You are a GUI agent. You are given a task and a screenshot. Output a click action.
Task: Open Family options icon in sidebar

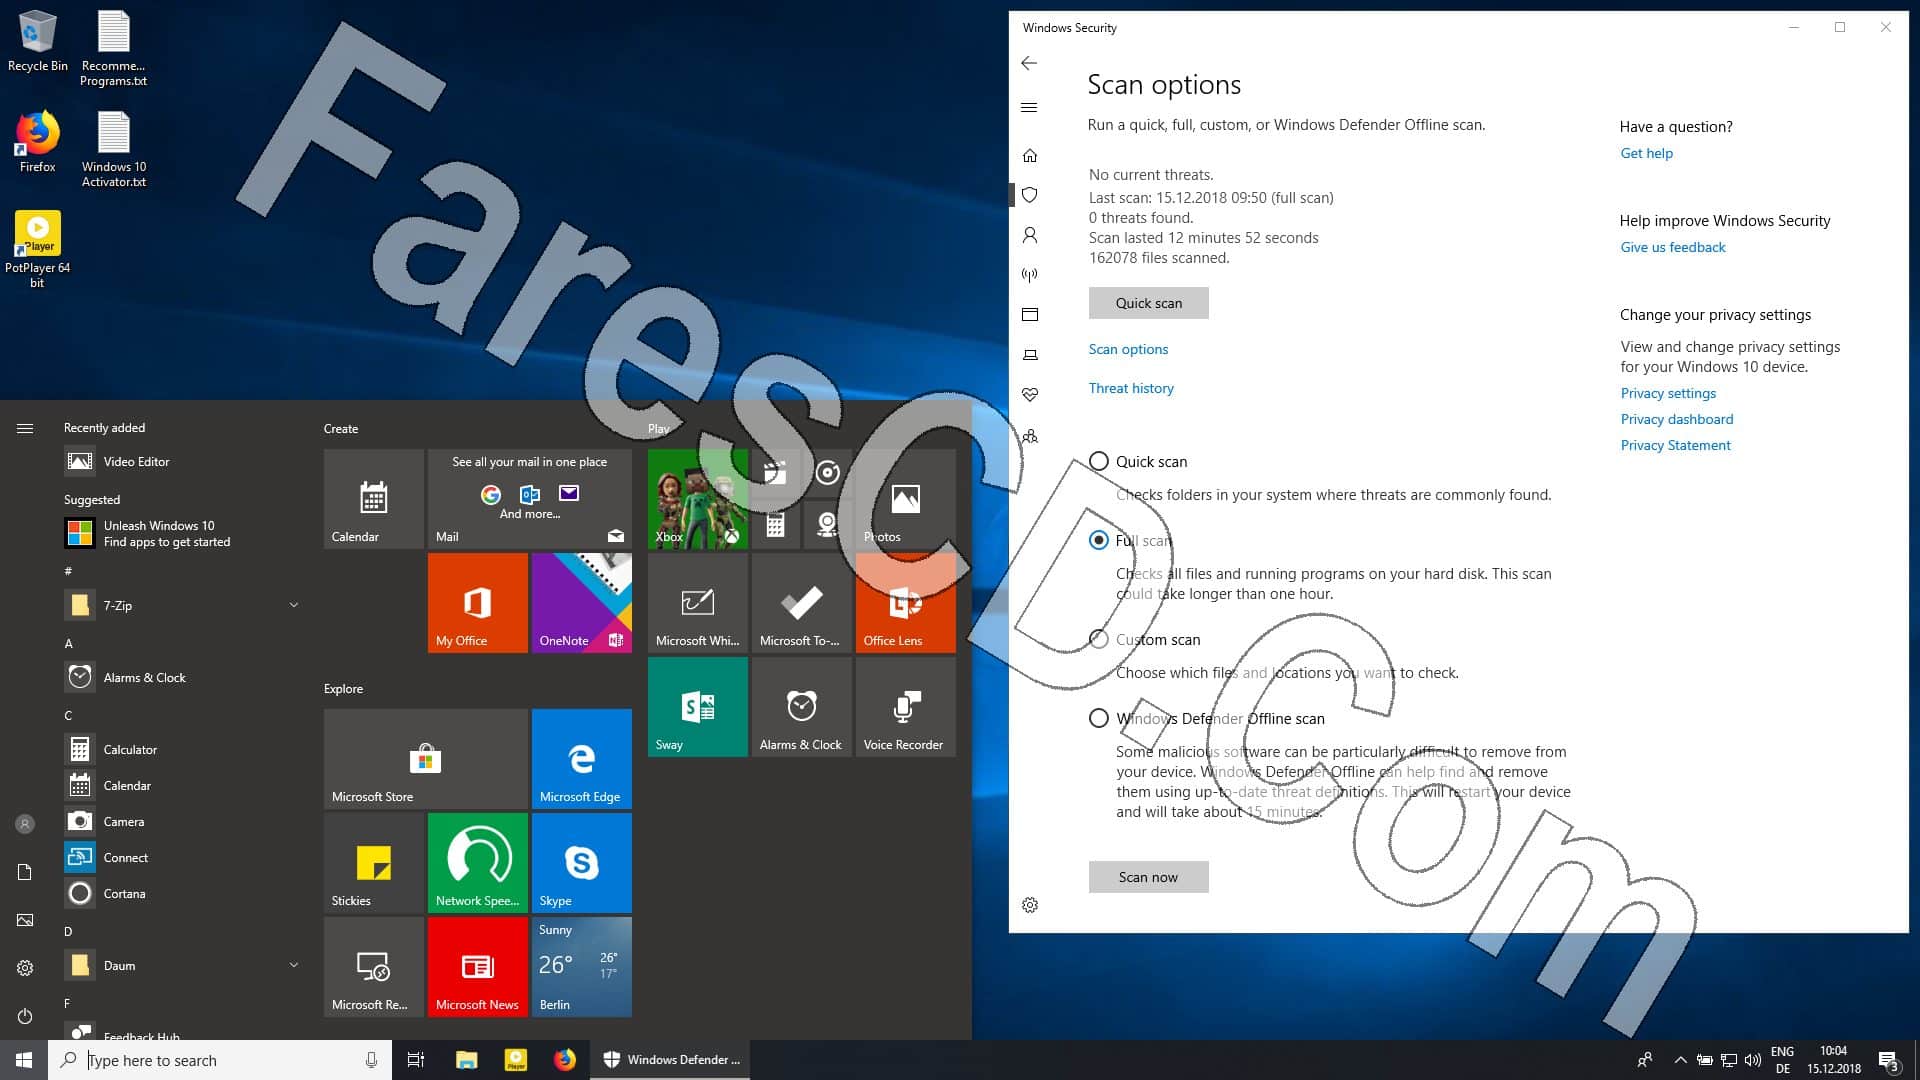coord(1030,436)
